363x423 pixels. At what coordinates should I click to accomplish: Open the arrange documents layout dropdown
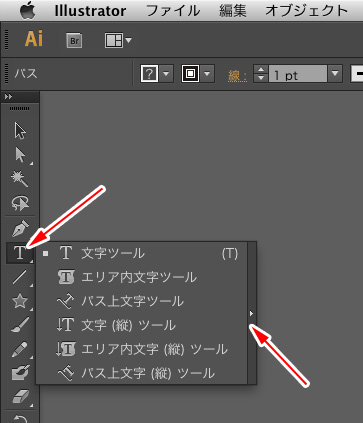point(118,41)
